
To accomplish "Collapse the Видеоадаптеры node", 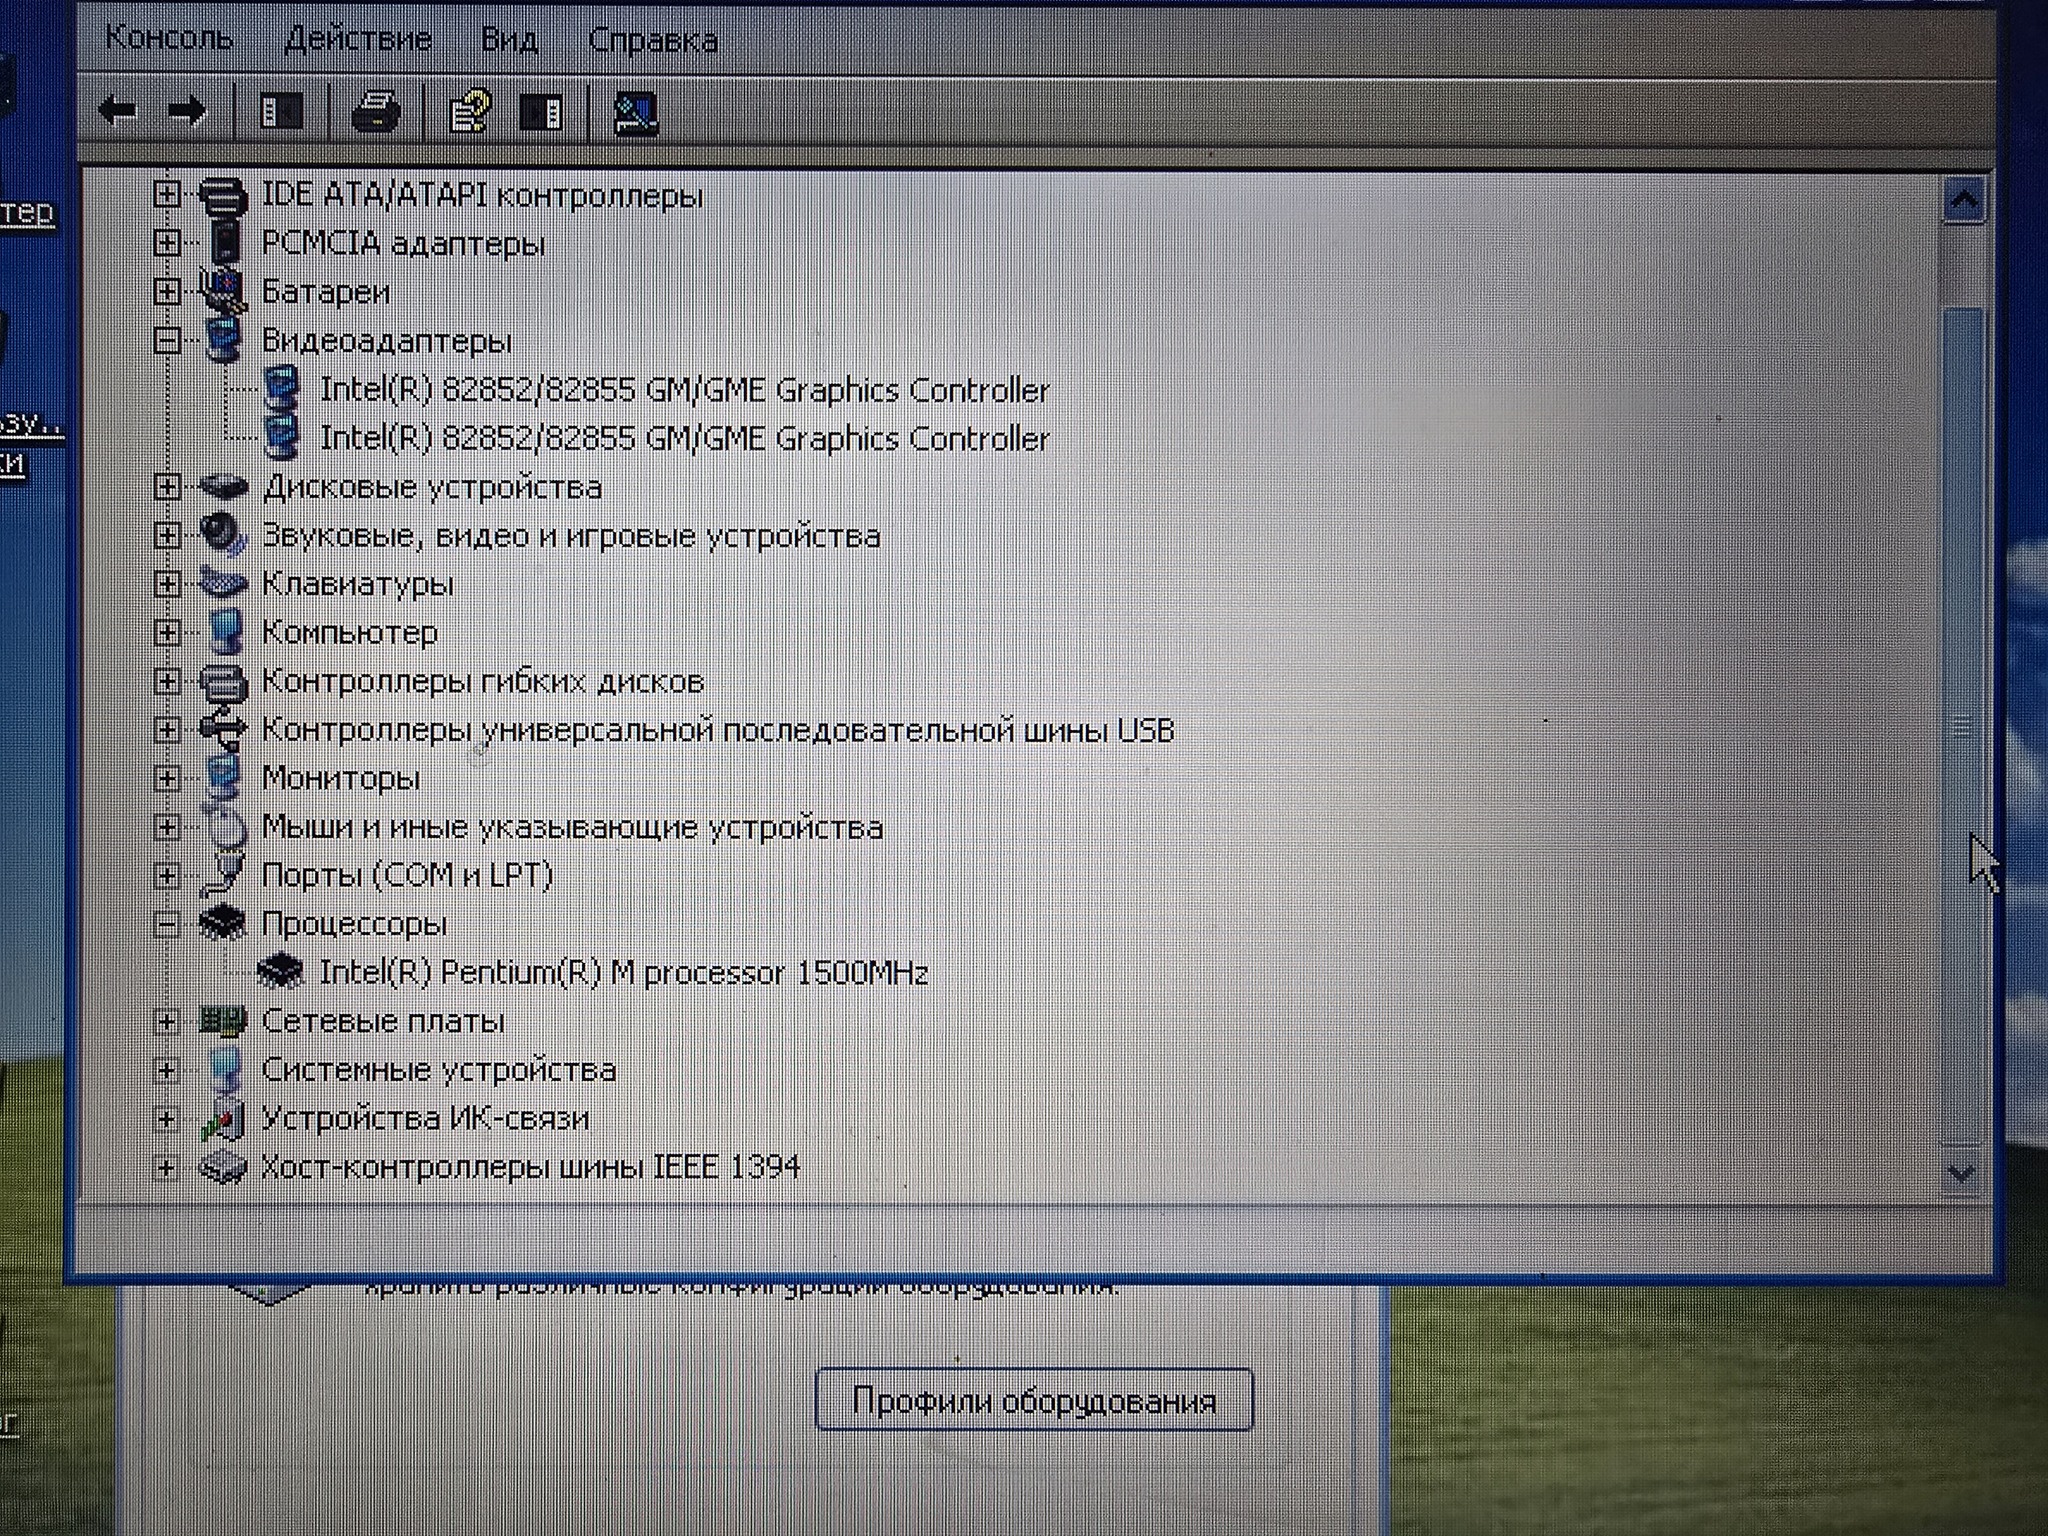I will pyautogui.click(x=167, y=340).
